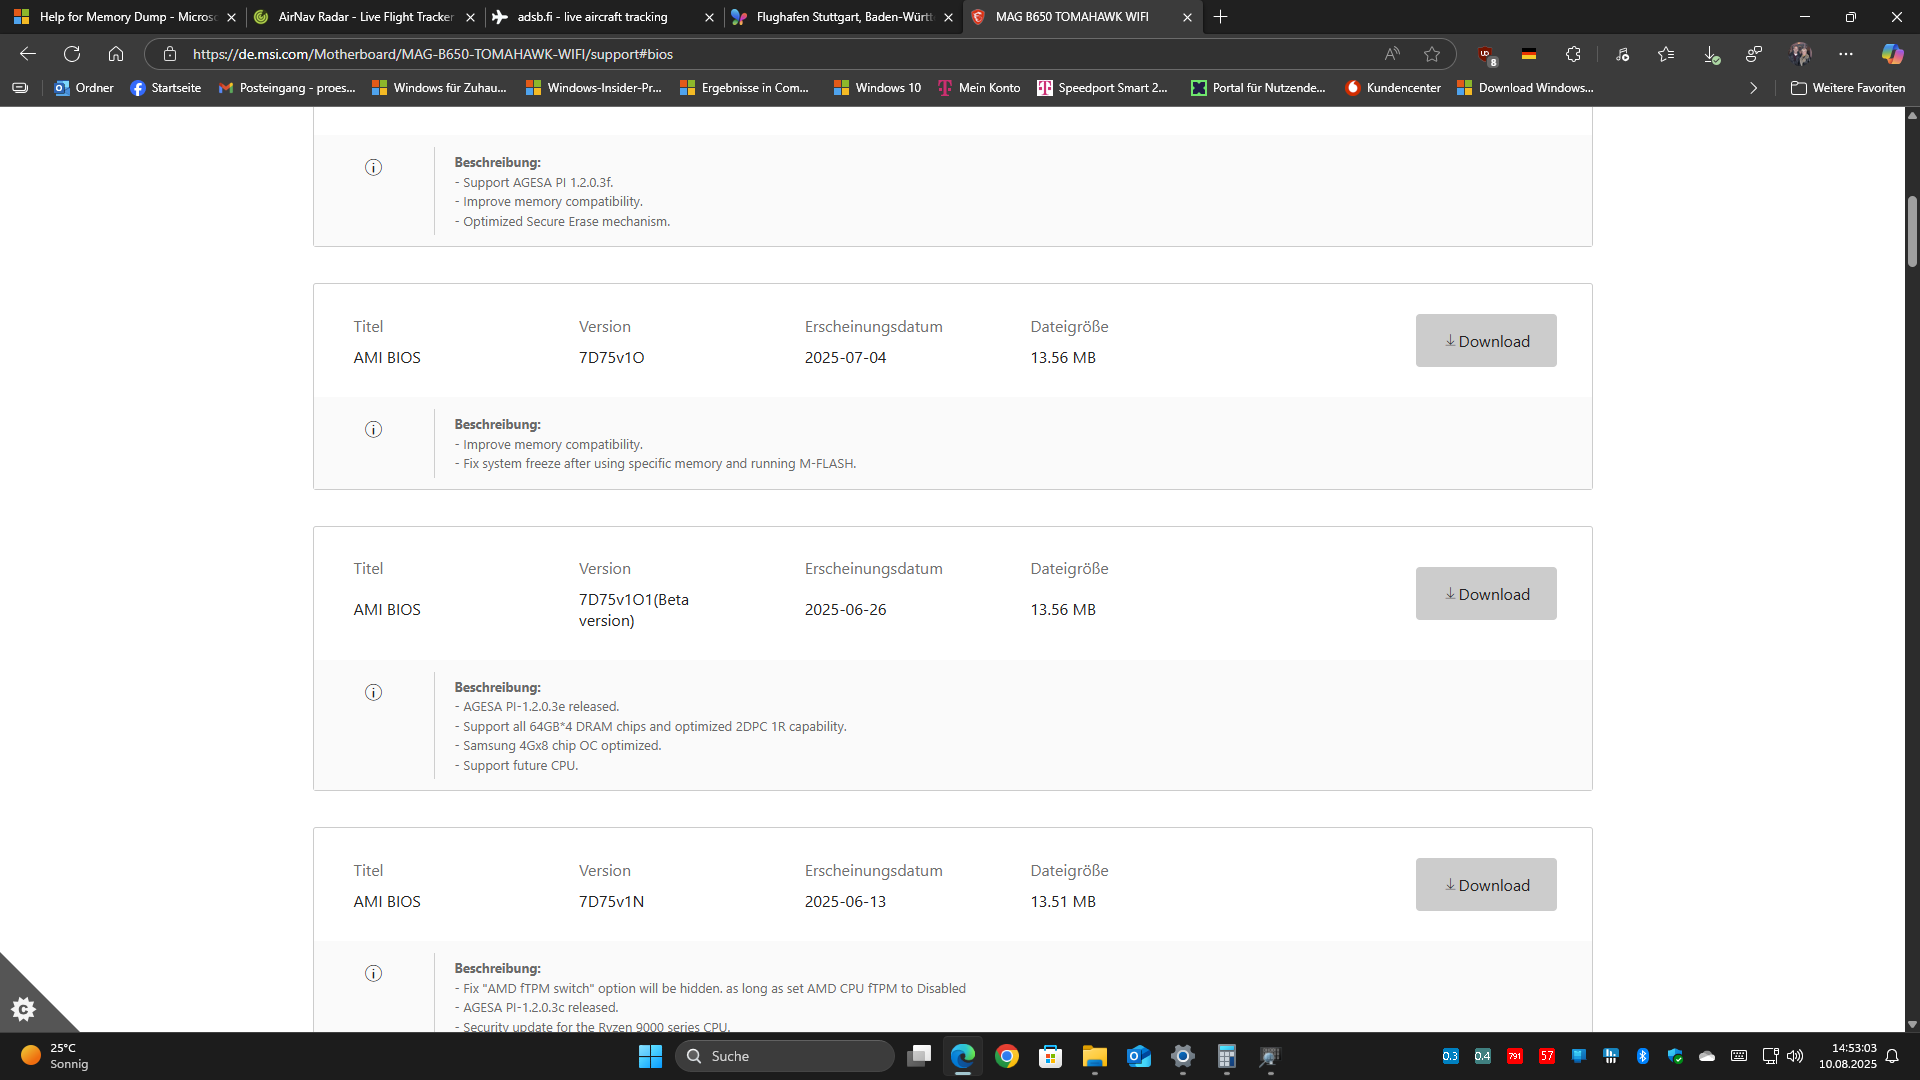
Task: Open a new browser tab
Action: (1220, 17)
